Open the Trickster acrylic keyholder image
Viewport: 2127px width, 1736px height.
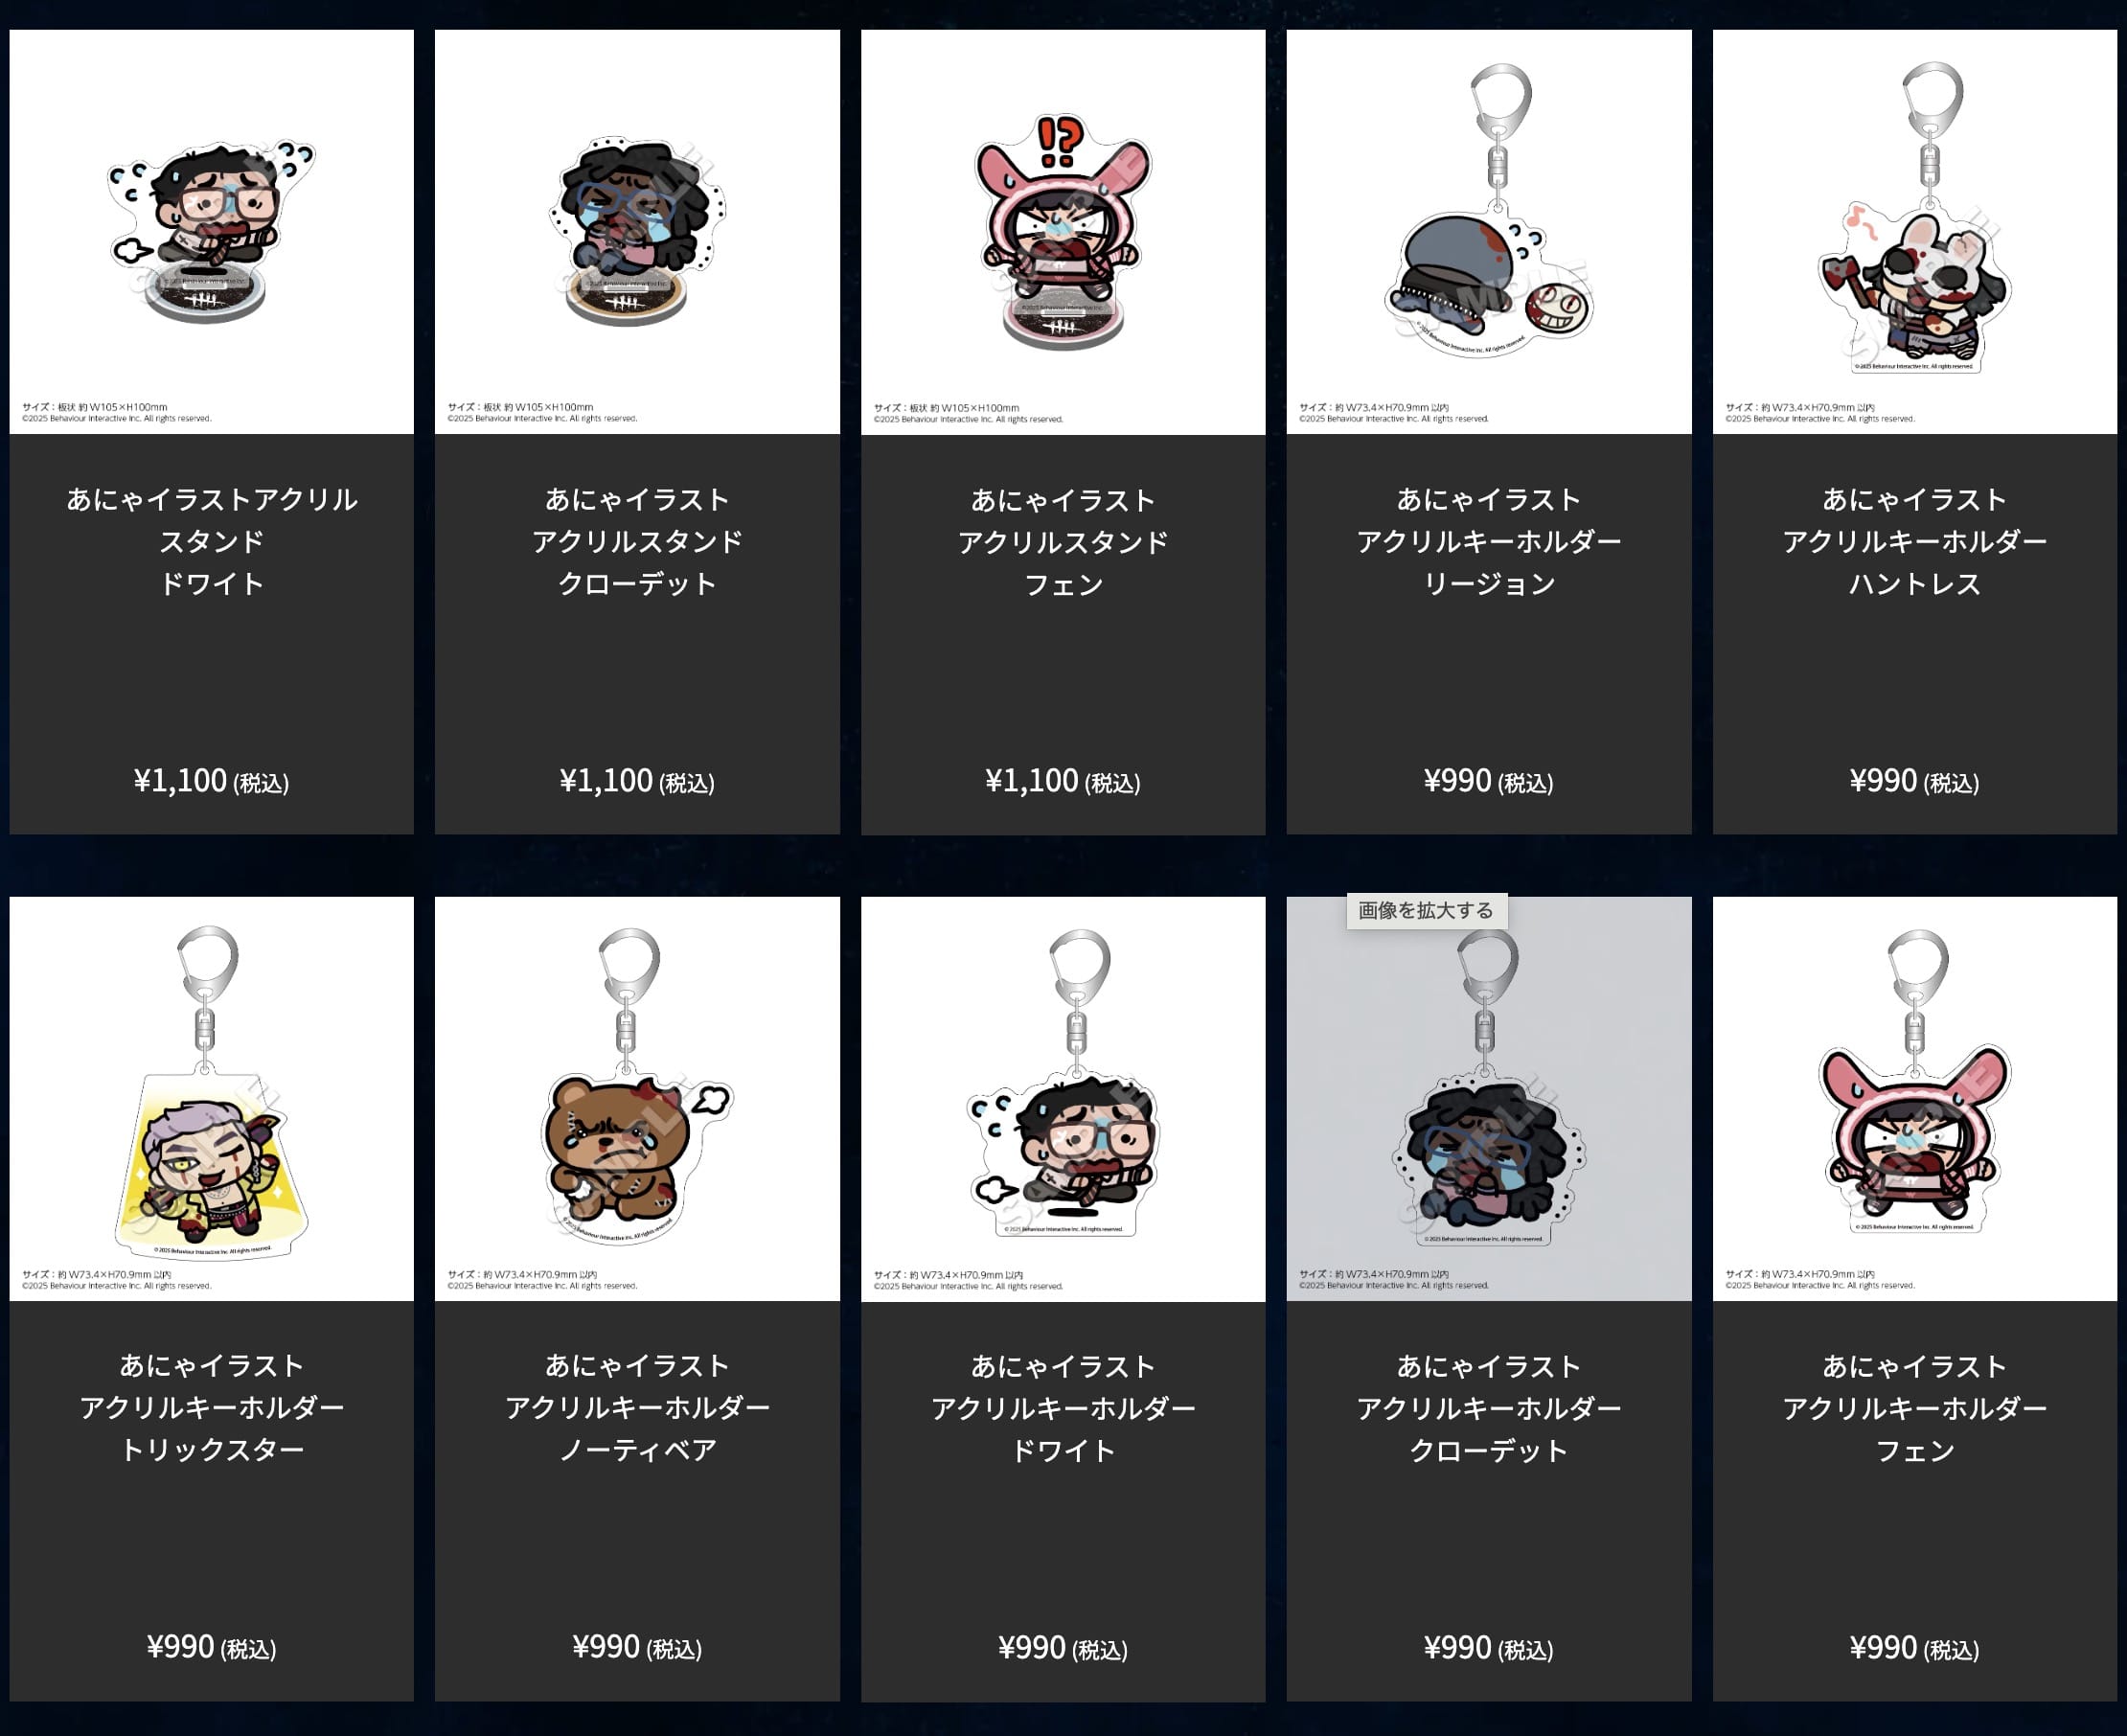(x=211, y=1098)
